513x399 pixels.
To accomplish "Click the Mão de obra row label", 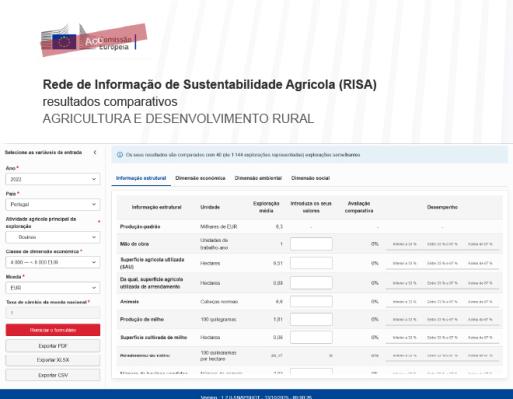I will [134, 244].
